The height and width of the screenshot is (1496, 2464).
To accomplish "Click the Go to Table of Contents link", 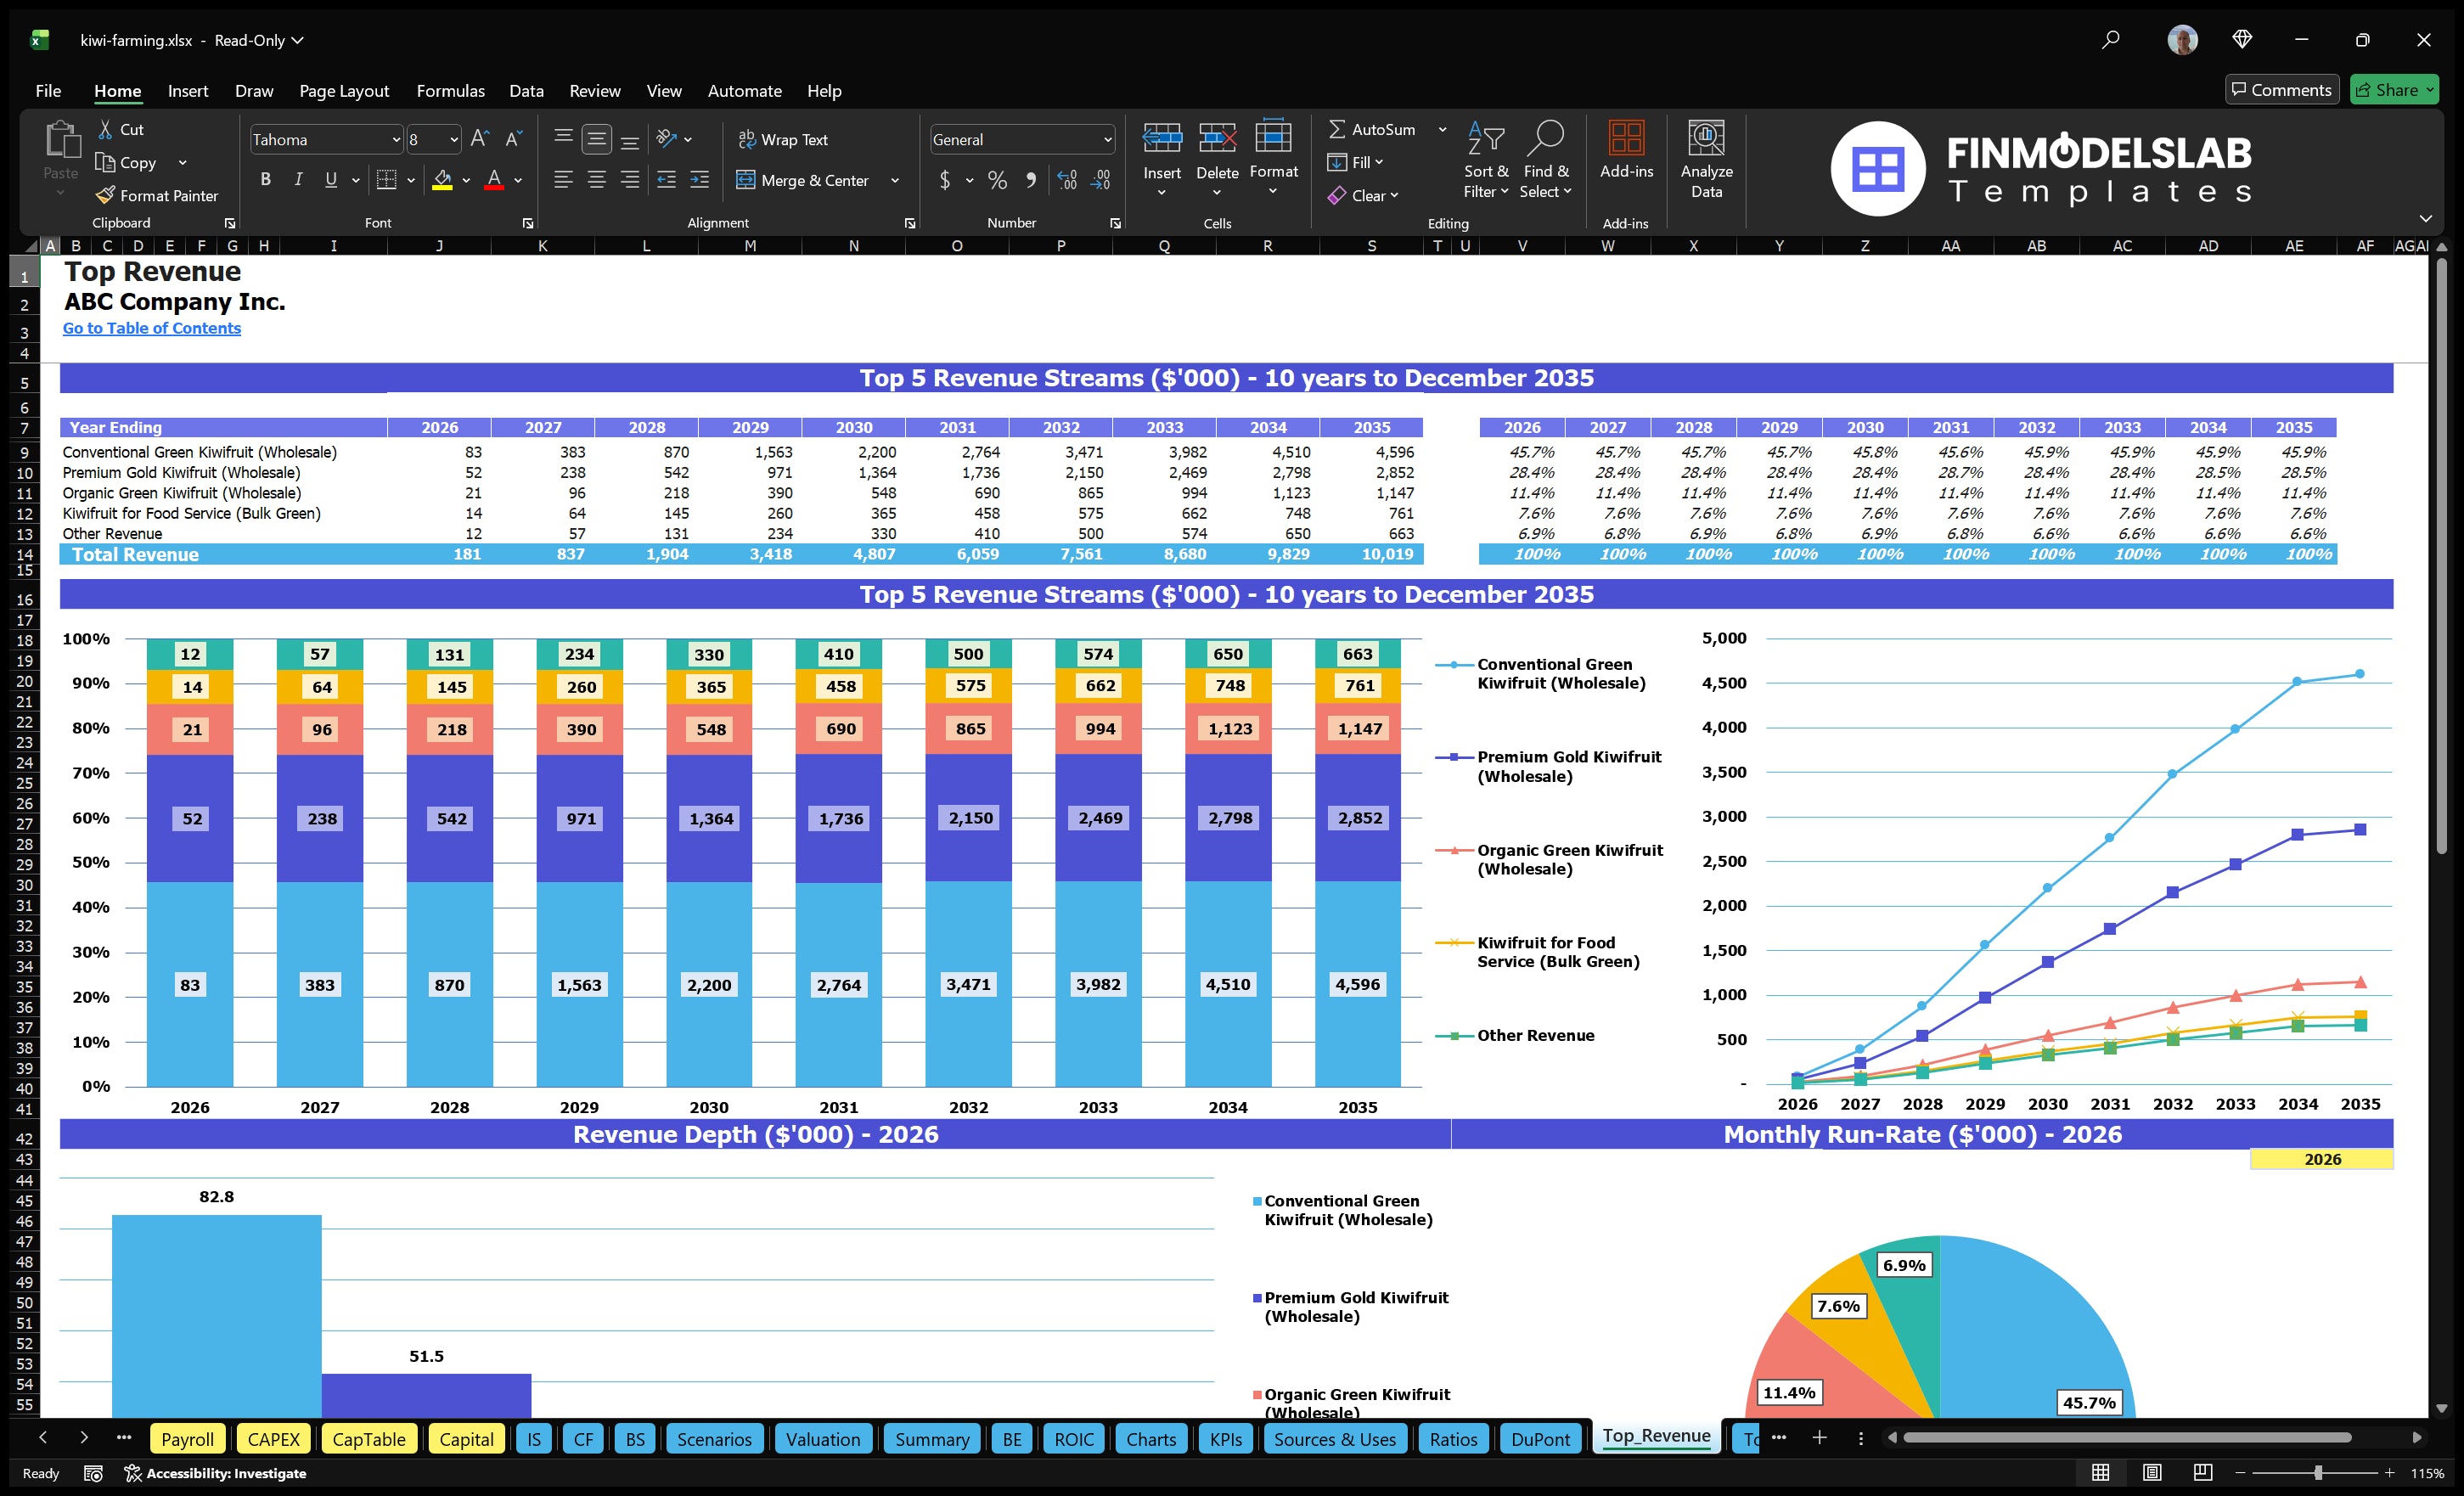I will [x=152, y=327].
